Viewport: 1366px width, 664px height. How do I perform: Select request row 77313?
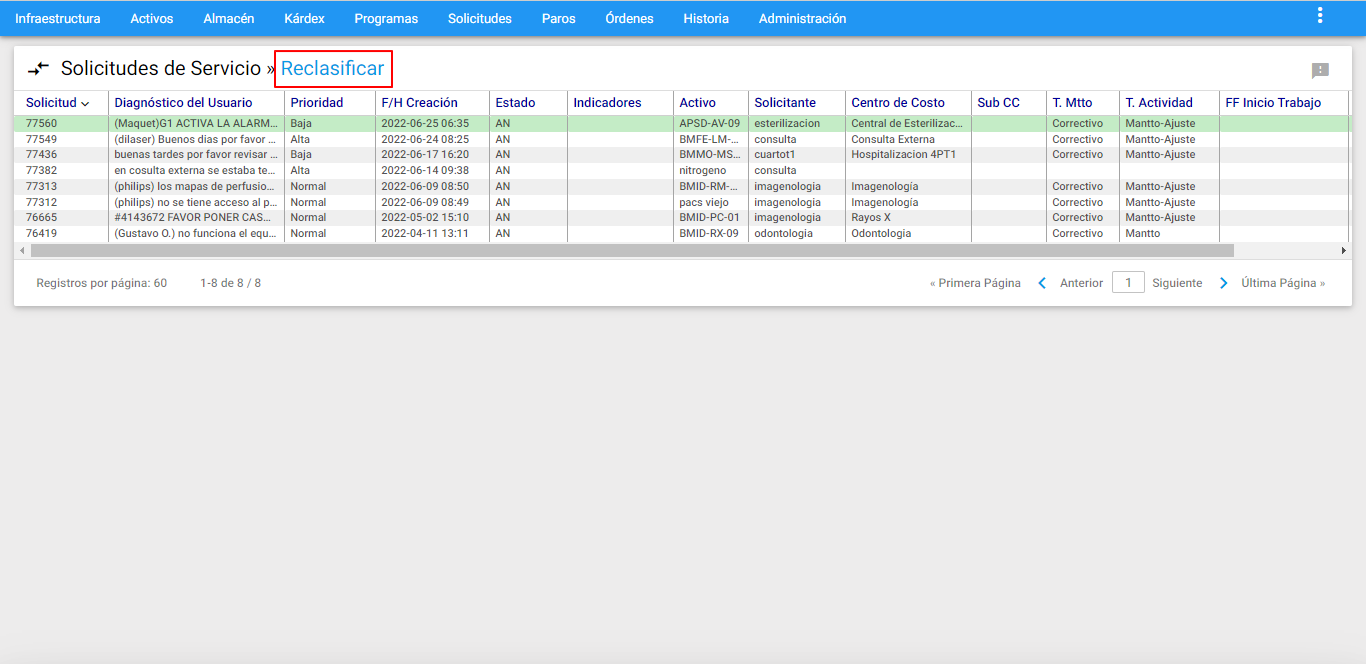681,186
